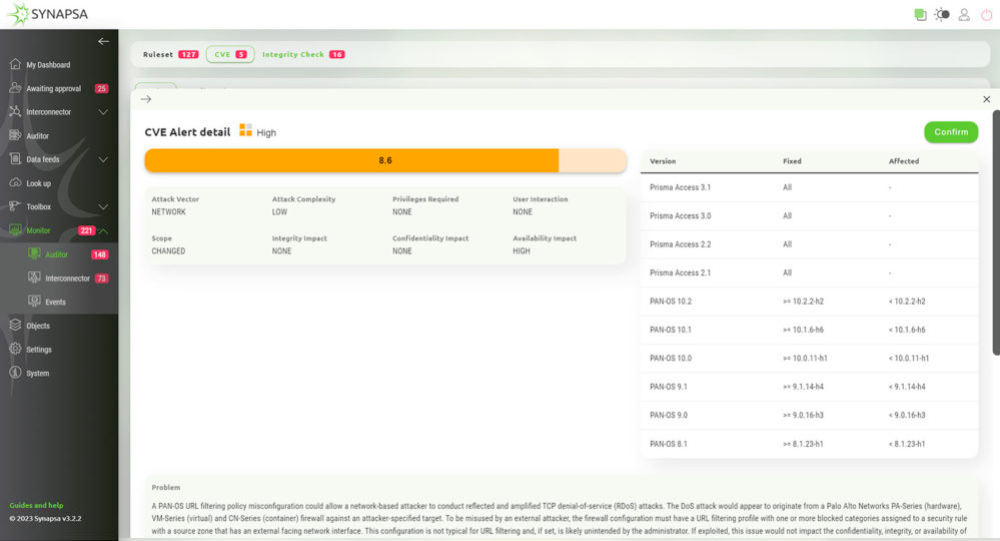
Task: Open Awaiting approval page
Action: pos(54,89)
